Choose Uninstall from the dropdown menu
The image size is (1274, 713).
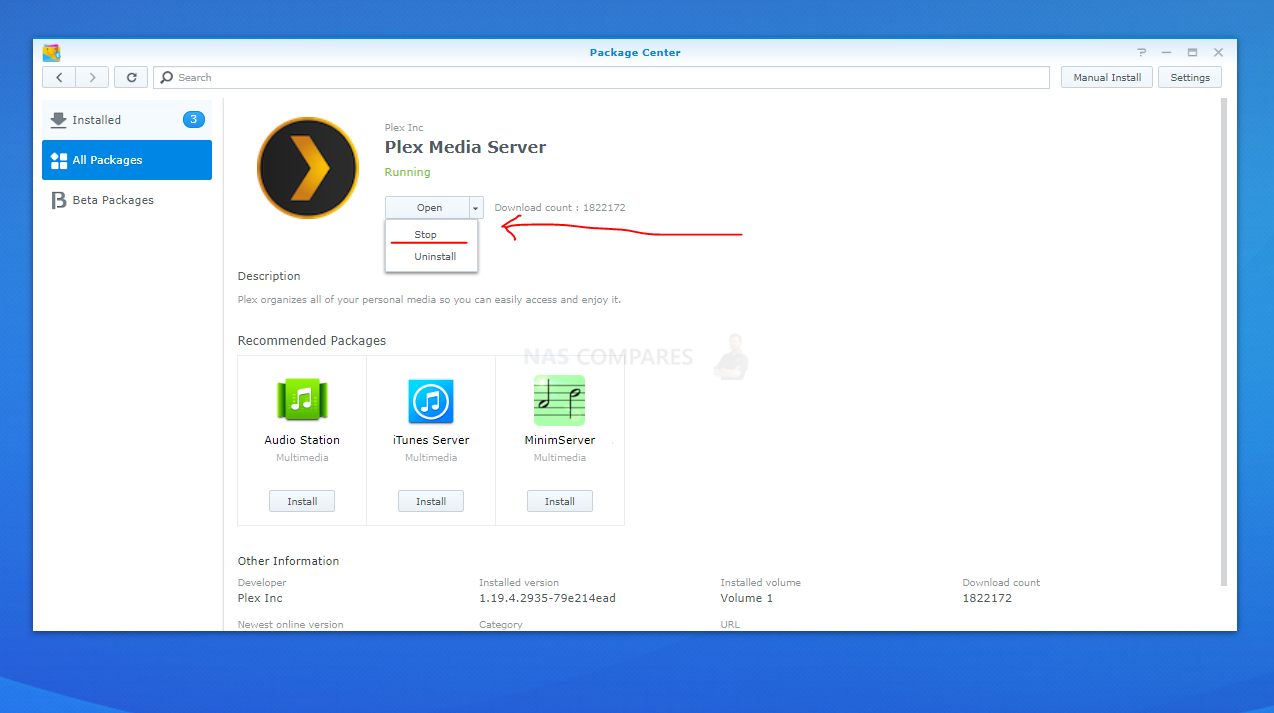click(x=432, y=257)
